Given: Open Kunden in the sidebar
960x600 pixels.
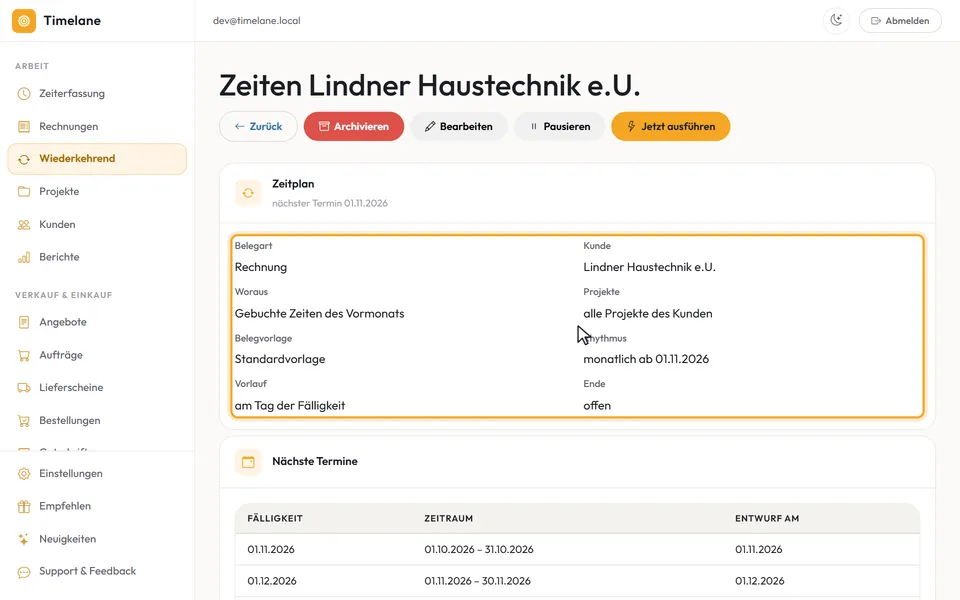Looking at the screenshot, I should coord(97,225).
